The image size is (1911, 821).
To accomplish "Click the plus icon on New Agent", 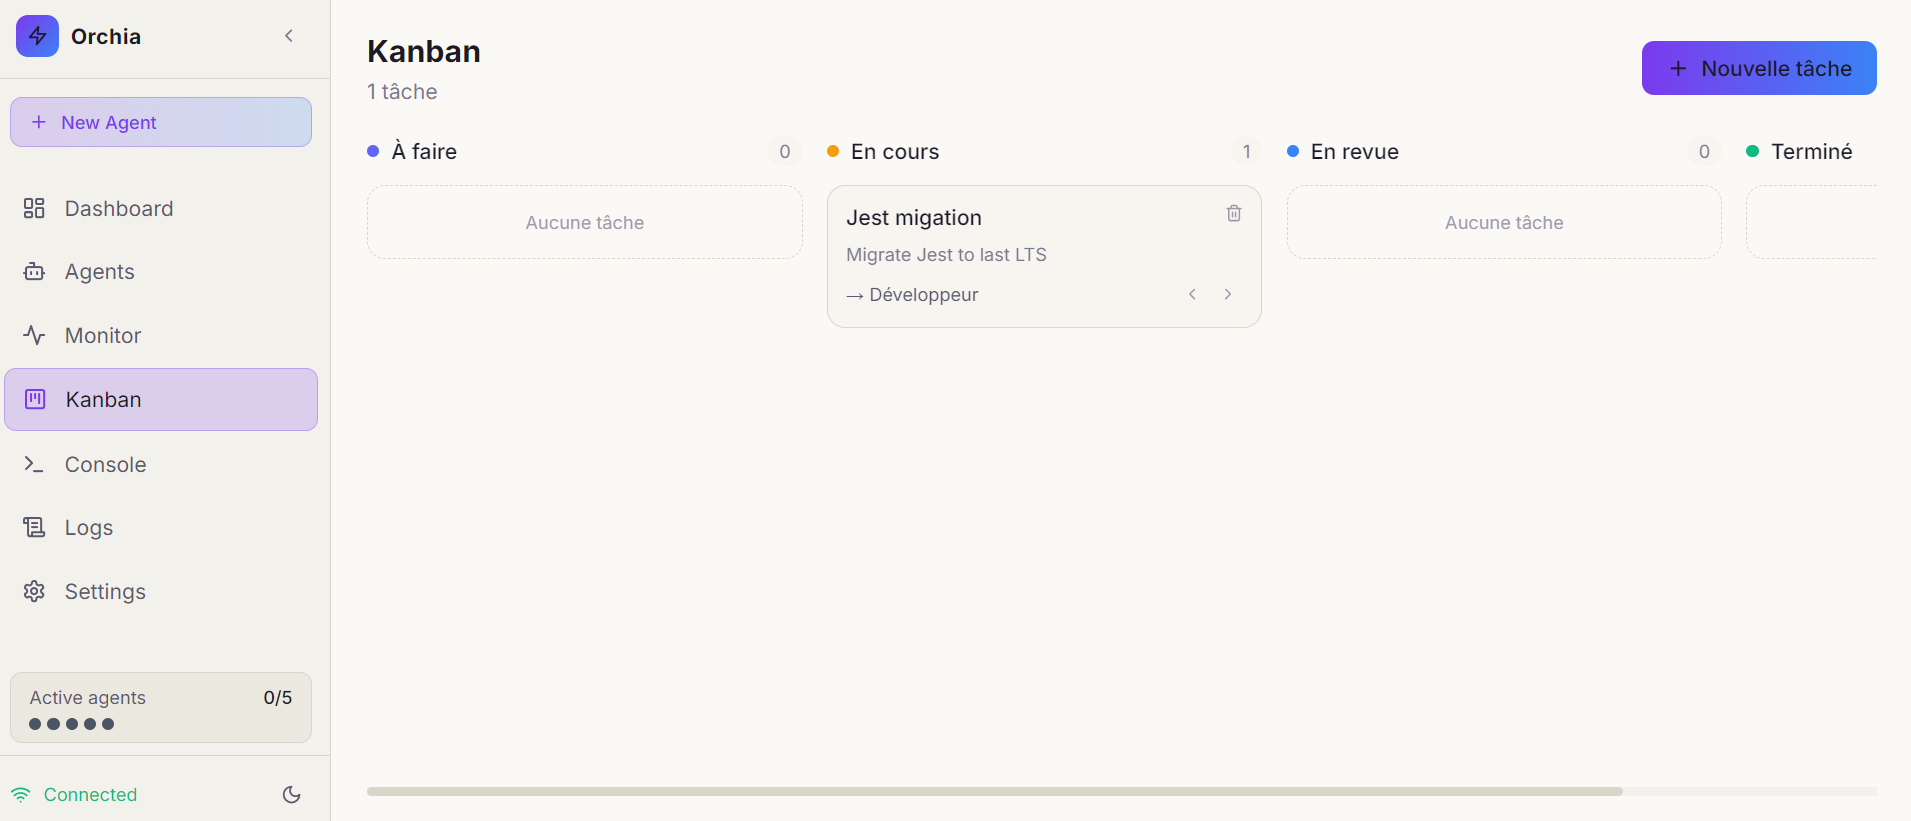I will (x=39, y=122).
